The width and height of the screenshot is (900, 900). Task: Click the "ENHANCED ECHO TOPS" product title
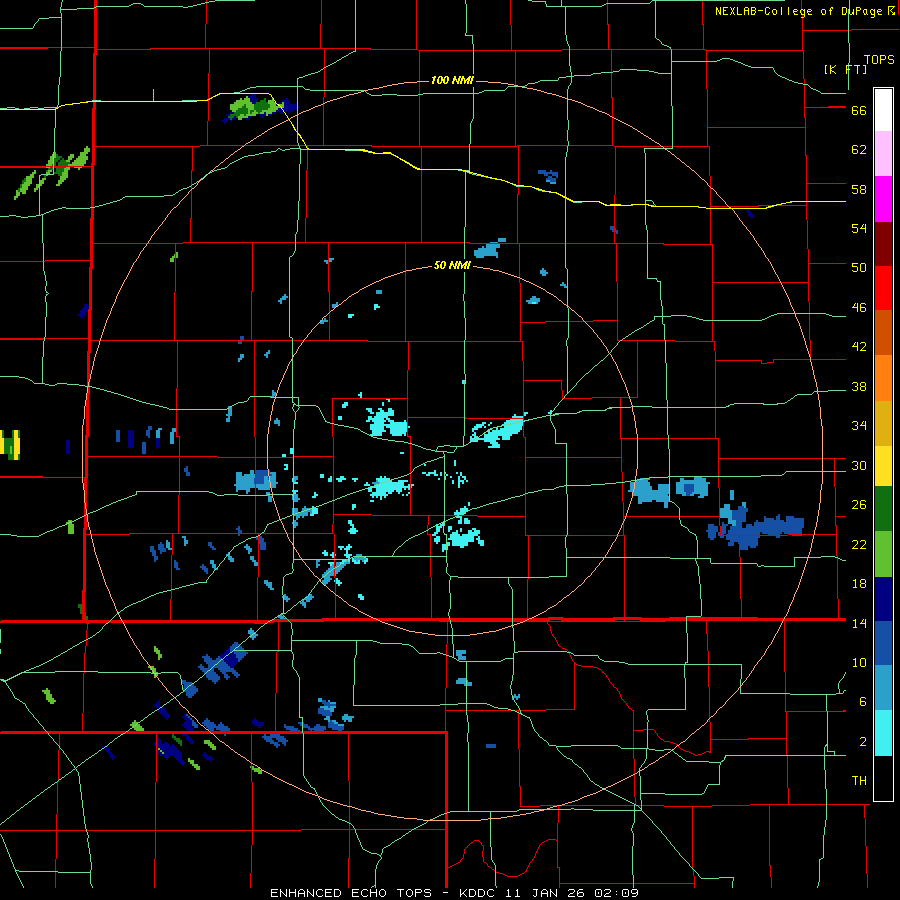pyautogui.click(x=351, y=893)
